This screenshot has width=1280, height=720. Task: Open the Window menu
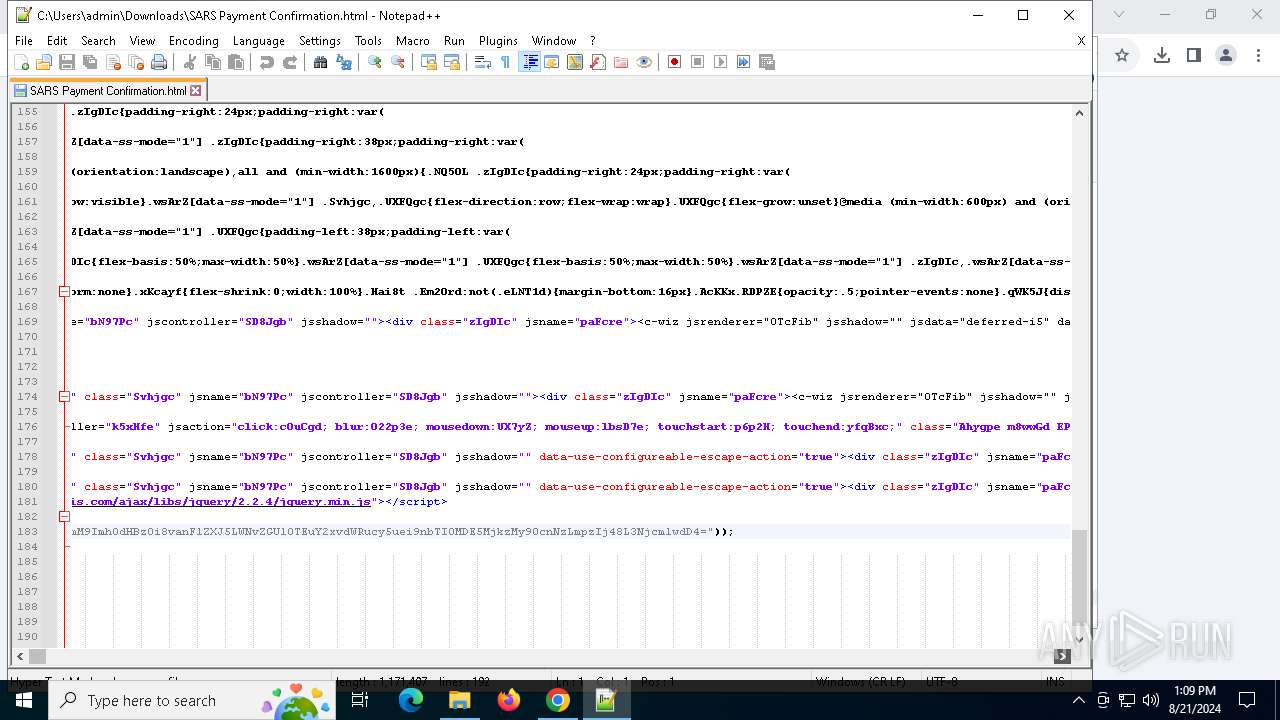pyautogui.click(x=554, y=41)
